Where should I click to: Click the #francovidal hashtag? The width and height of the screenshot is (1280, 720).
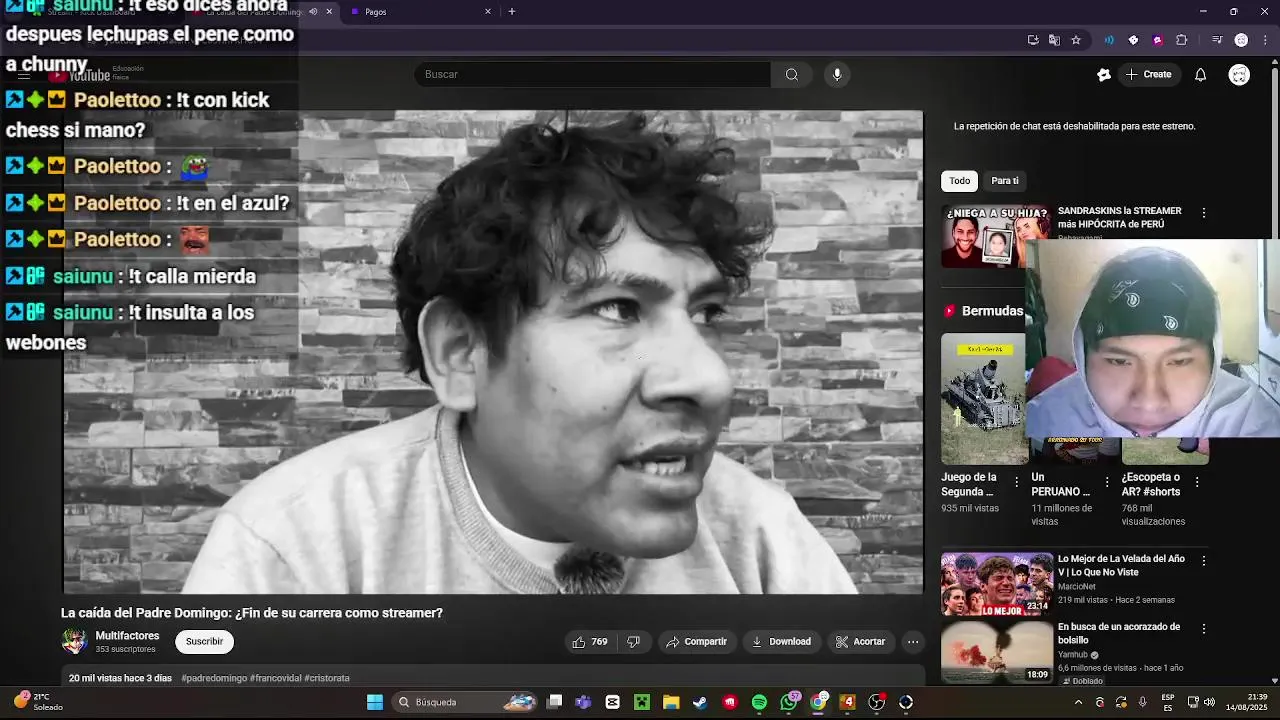(275, 678)
